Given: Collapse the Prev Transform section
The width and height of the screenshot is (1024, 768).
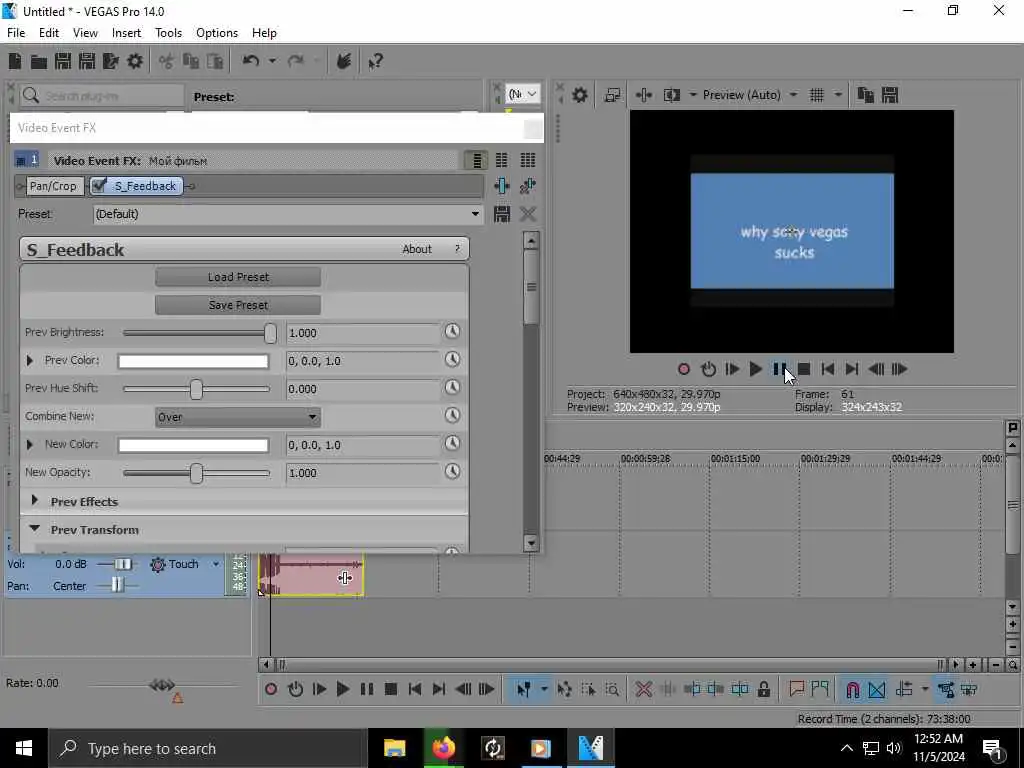Looking at the screenshot, I should (35, 529).
